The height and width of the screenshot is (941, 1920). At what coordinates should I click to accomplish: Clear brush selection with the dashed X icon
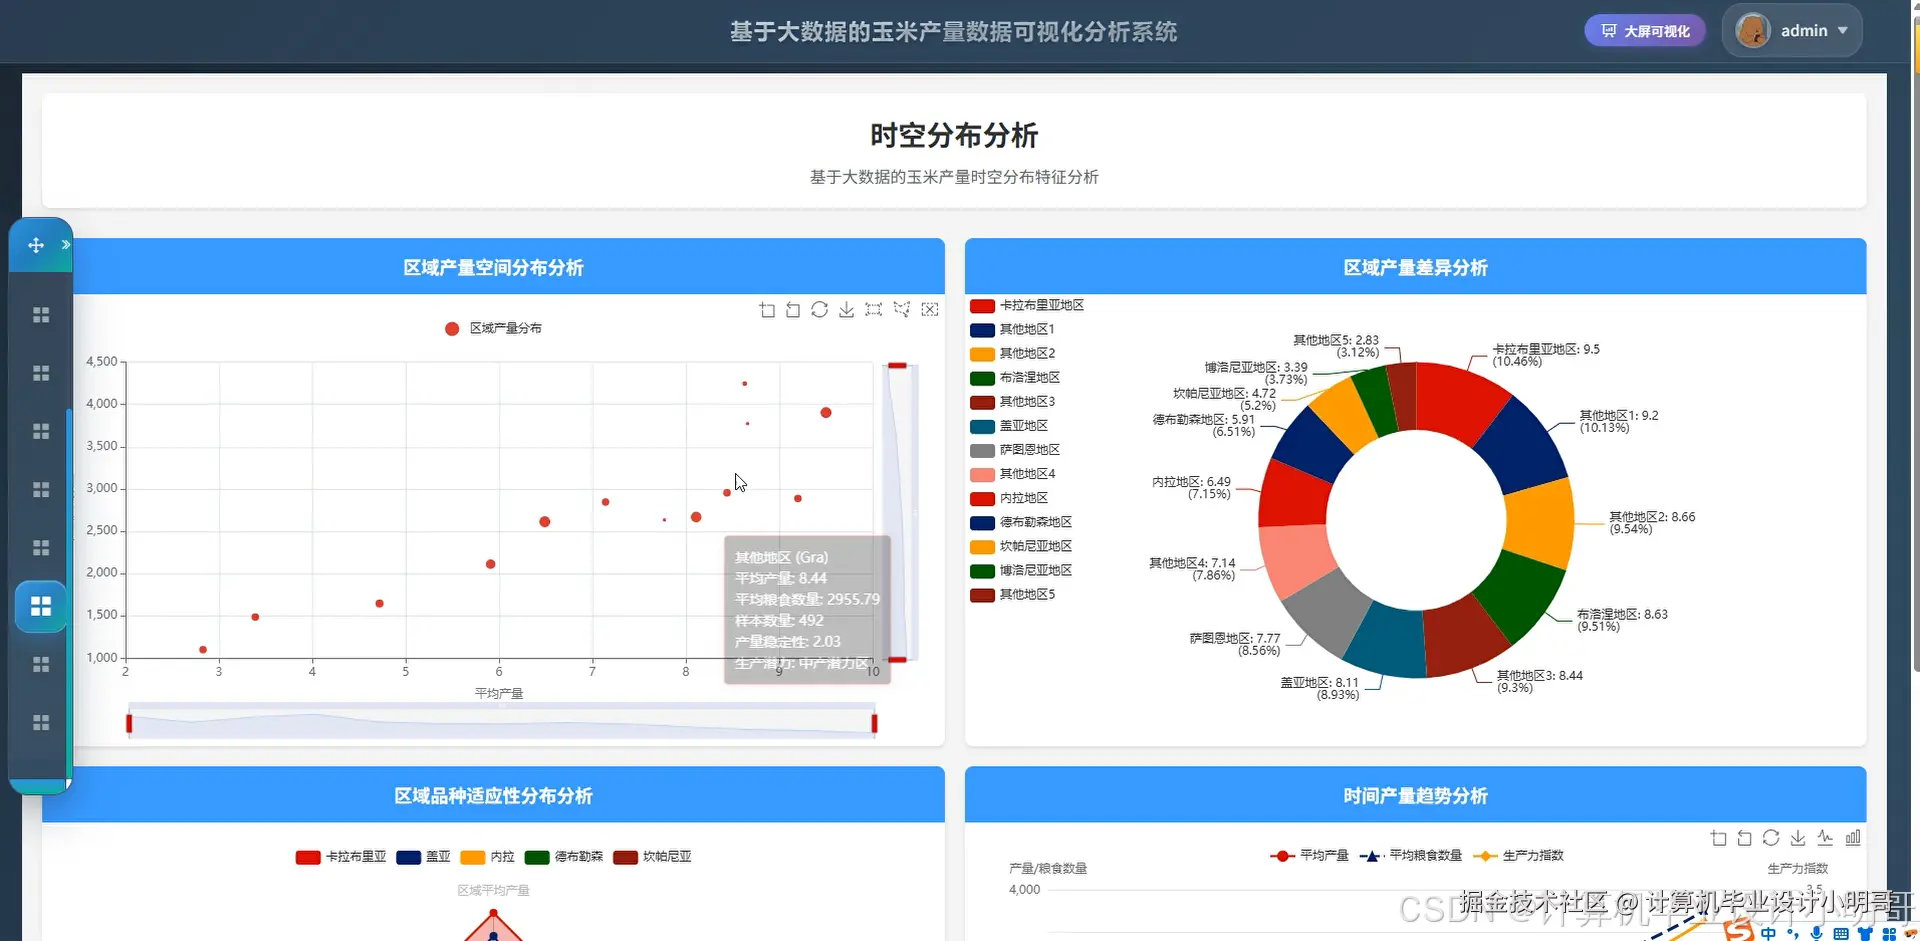point(929,309)
